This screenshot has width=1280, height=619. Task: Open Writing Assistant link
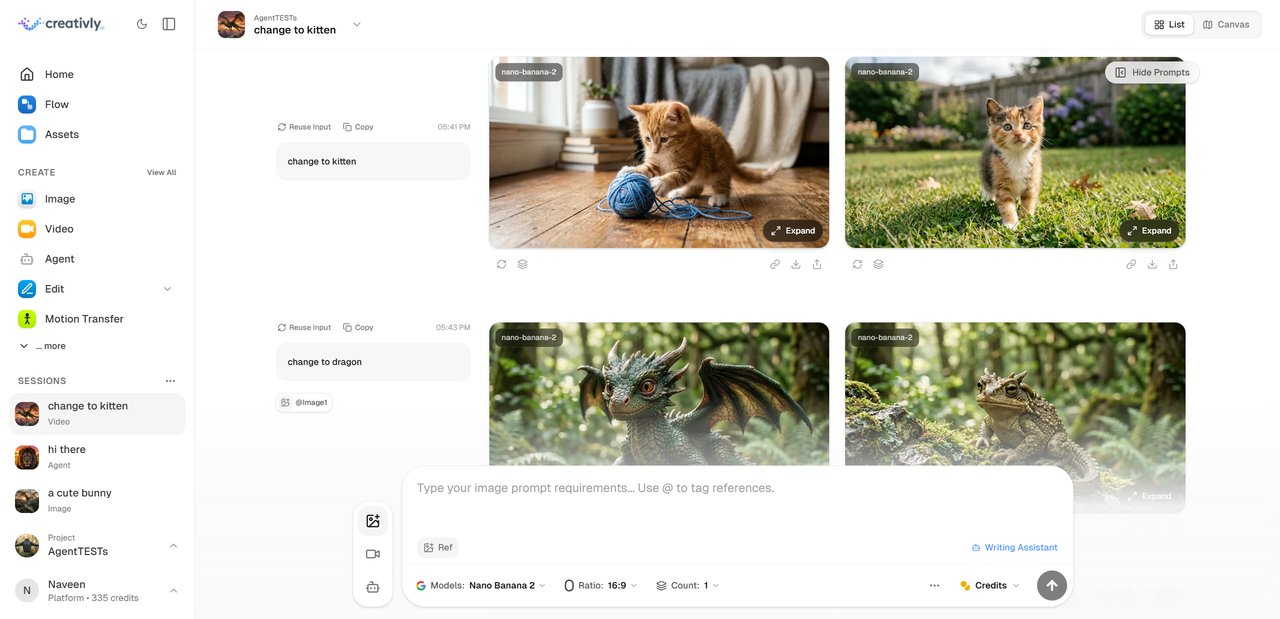coord(1014,547)
